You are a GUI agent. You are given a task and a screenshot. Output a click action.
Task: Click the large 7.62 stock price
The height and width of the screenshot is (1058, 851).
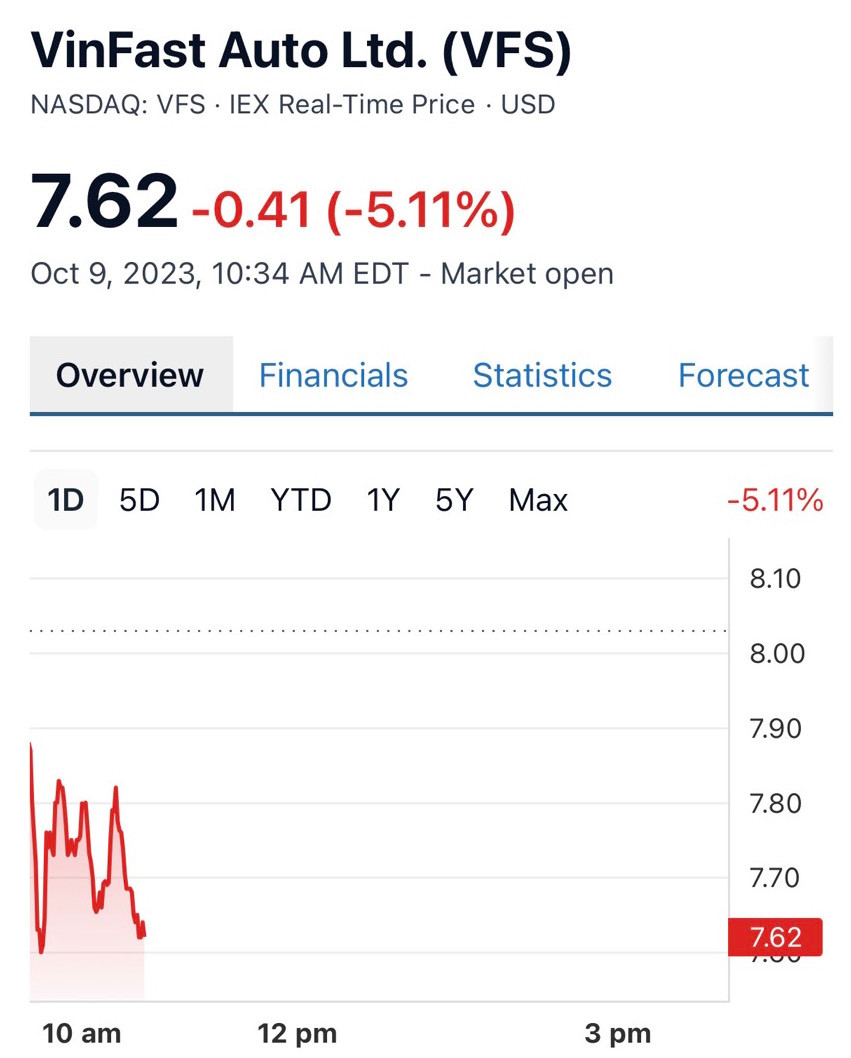(104, 201)
